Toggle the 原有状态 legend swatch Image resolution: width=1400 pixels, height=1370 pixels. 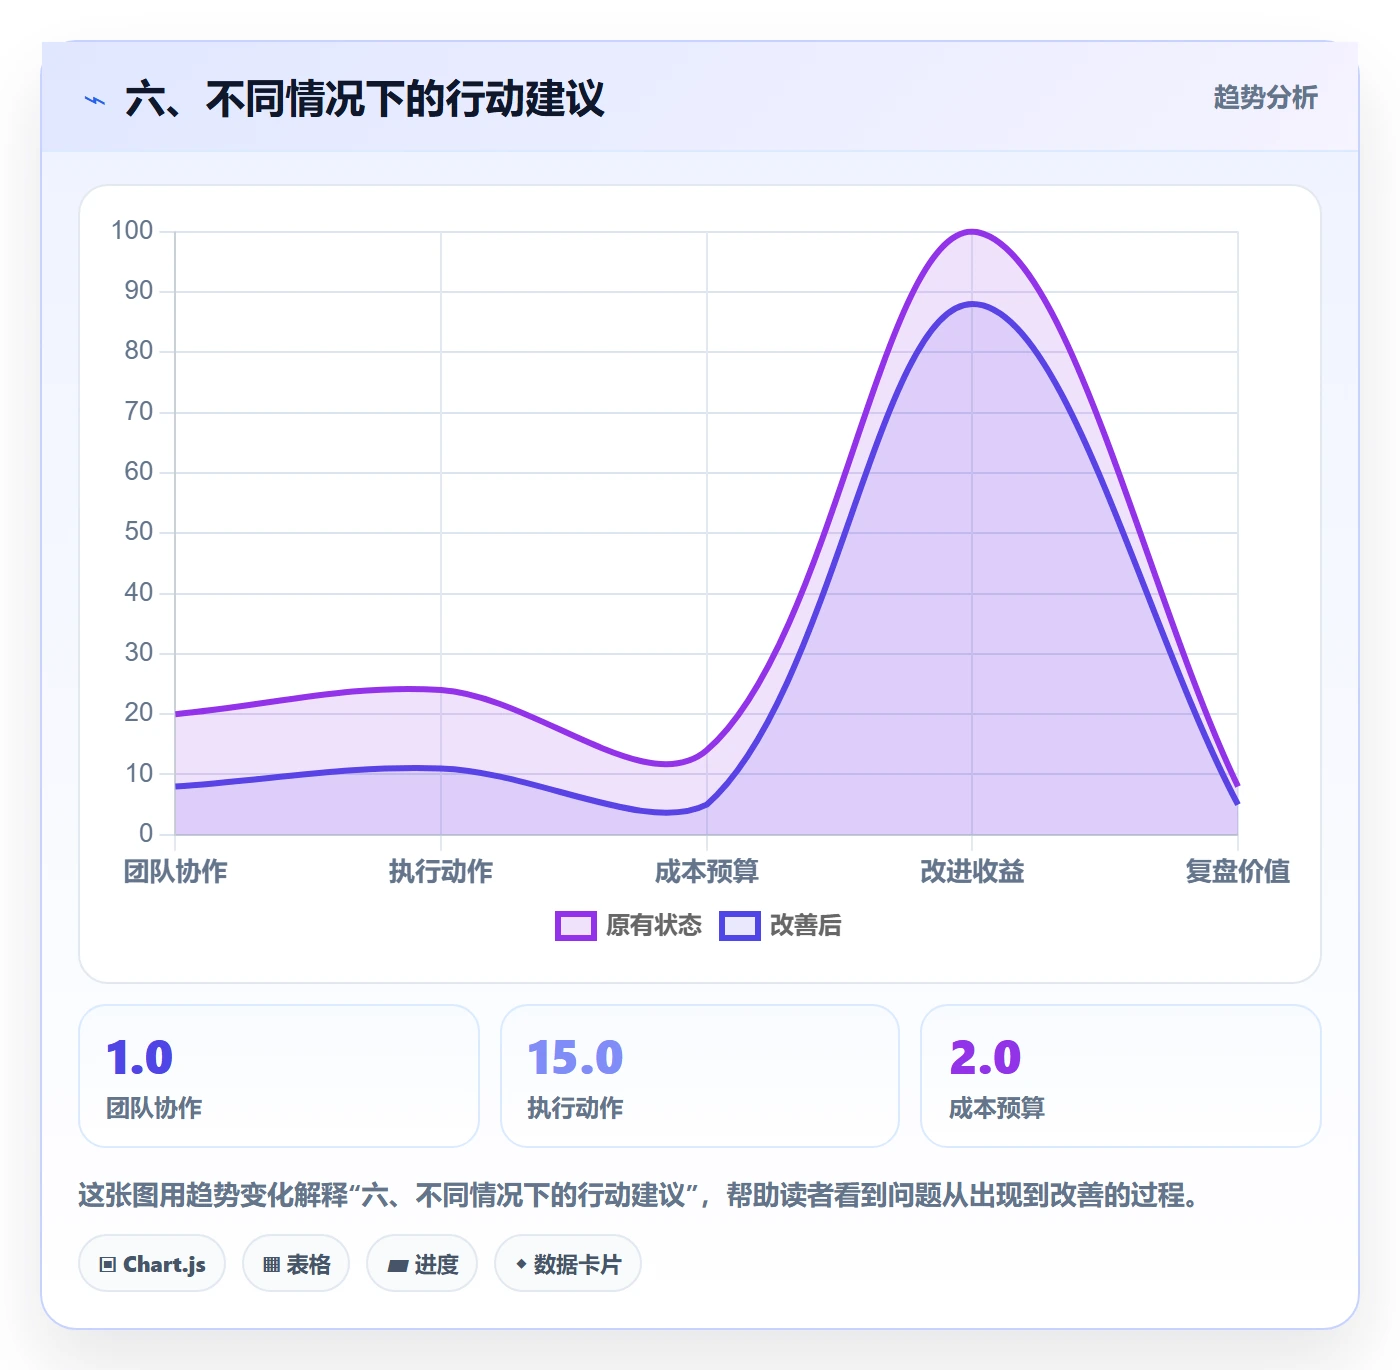pos(576,926)
